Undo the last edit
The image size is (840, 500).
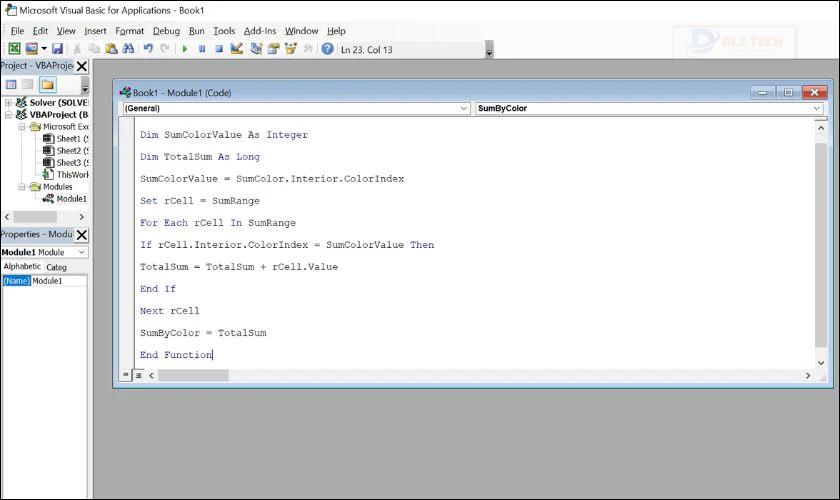pos(148,49)
